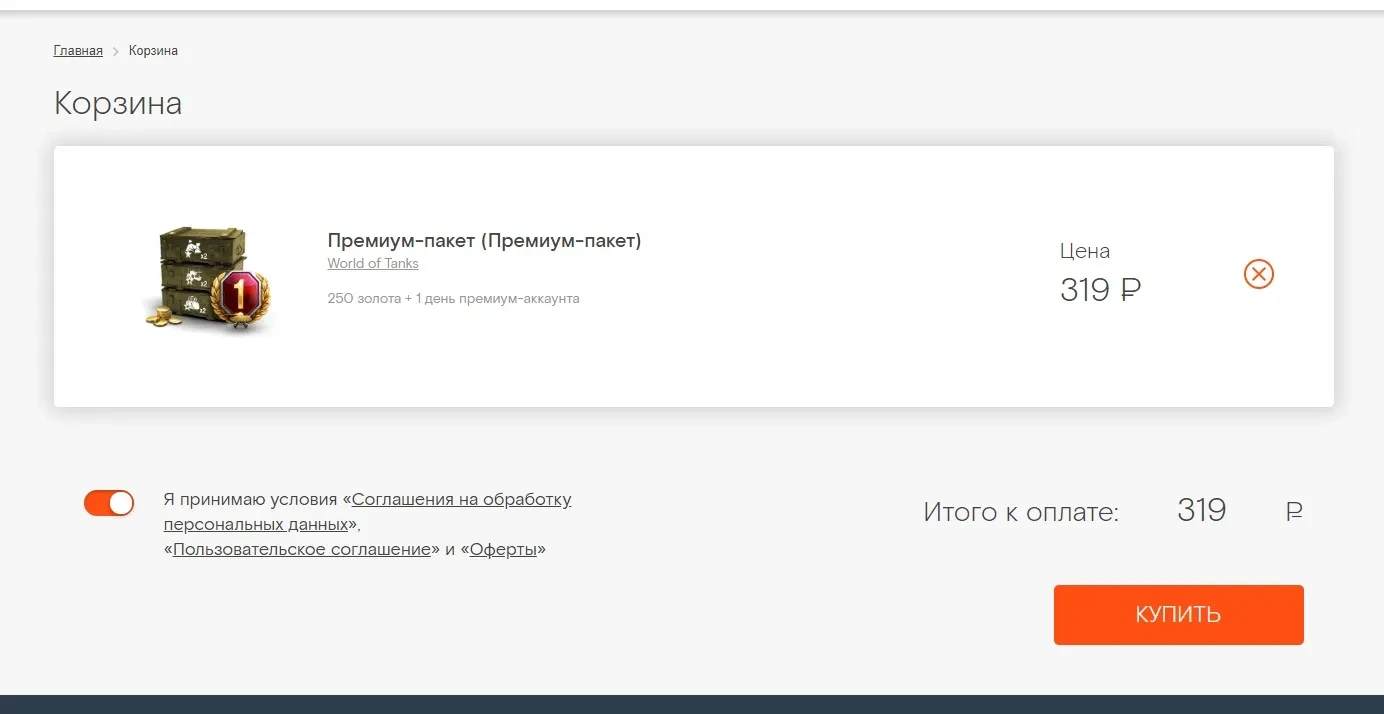Click the КУПИТЬ button
Screen dimensions: 1384x714
point(1179,615)
